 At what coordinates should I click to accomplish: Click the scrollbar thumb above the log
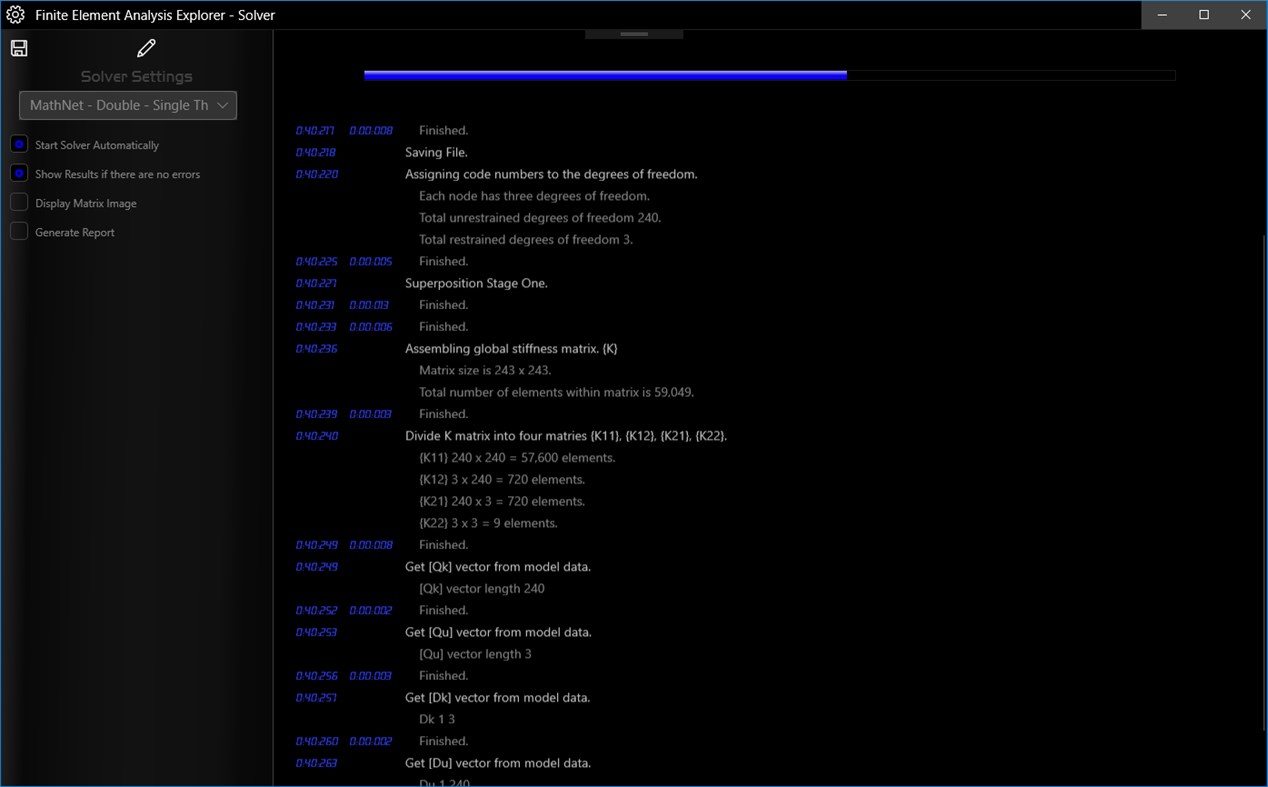pos(634,32)
